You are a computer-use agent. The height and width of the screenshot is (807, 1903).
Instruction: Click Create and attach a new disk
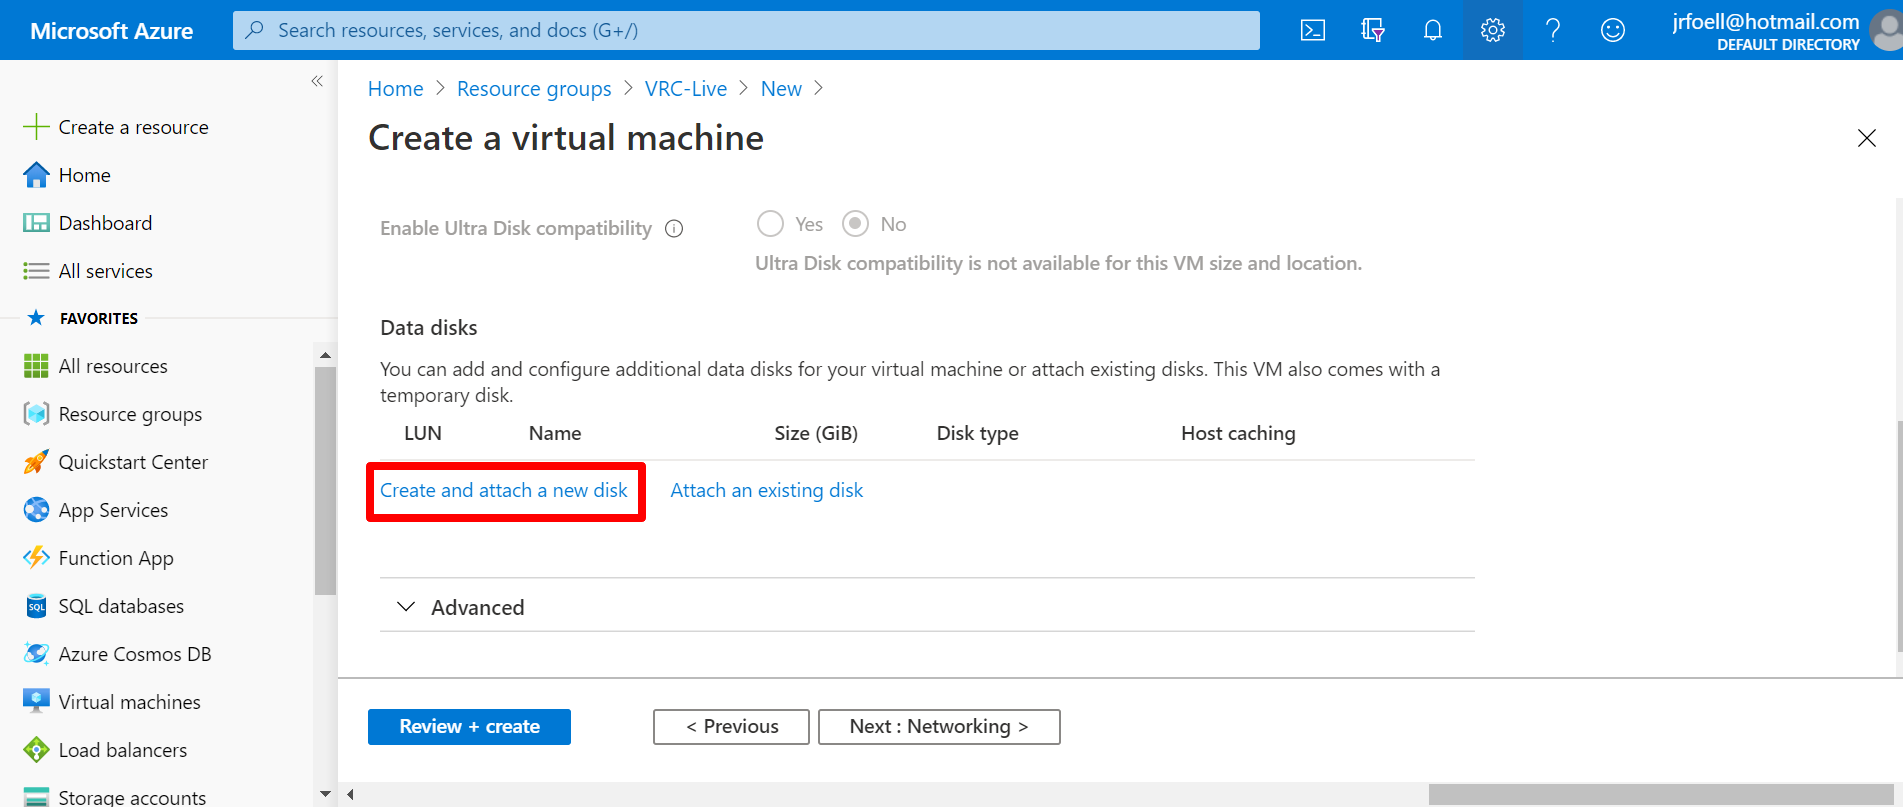pyautogui.click(x=504, y=490)
